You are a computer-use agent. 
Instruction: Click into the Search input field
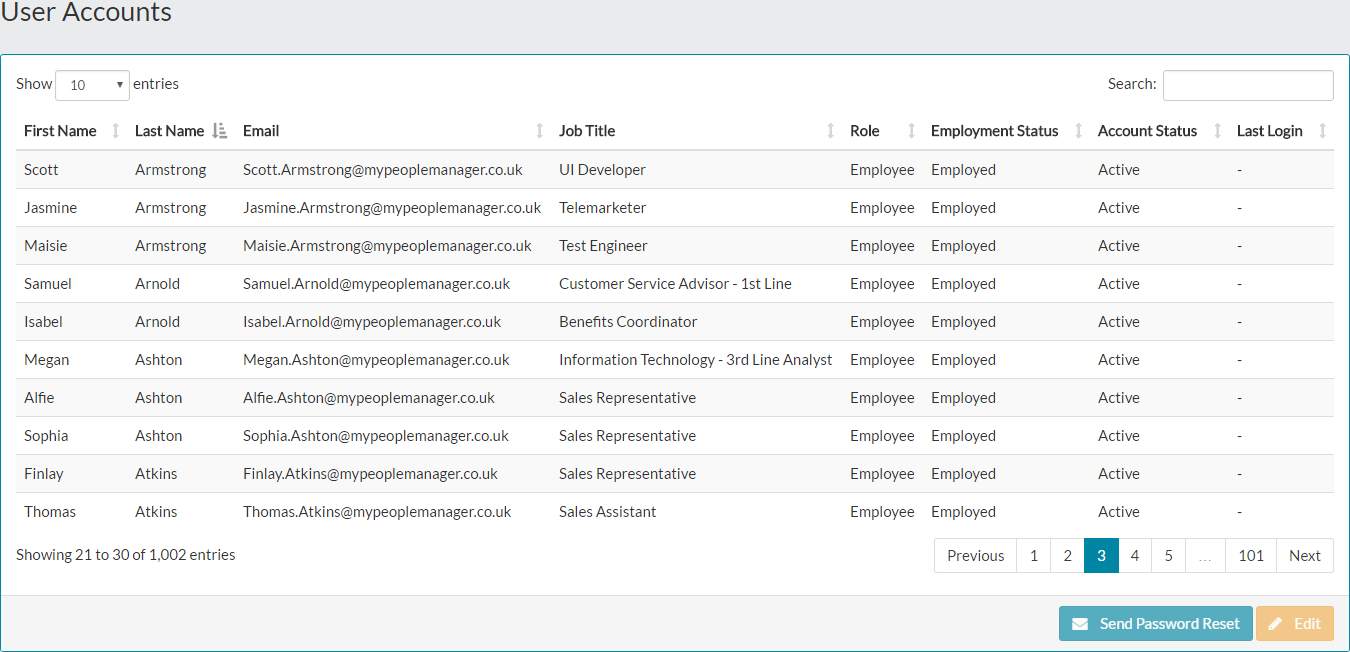click(x=1248, y=85)
